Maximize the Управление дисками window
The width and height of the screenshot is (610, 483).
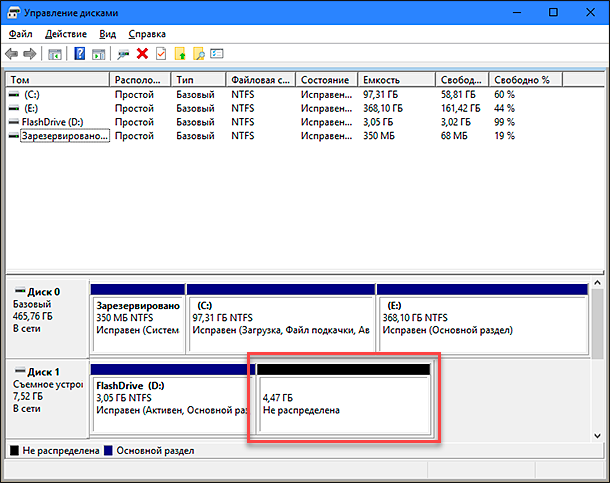[553, 12]
